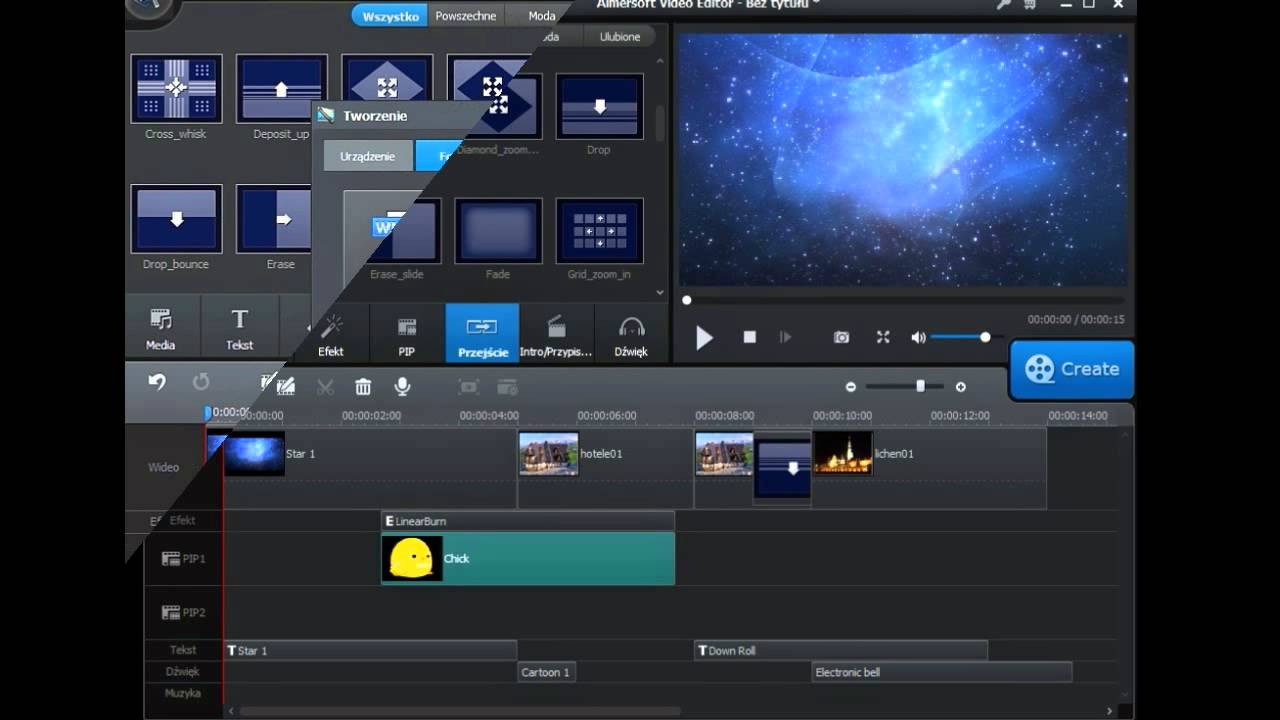Select Urządzenie tab in Tworzenie dialog

coord(367,157)
